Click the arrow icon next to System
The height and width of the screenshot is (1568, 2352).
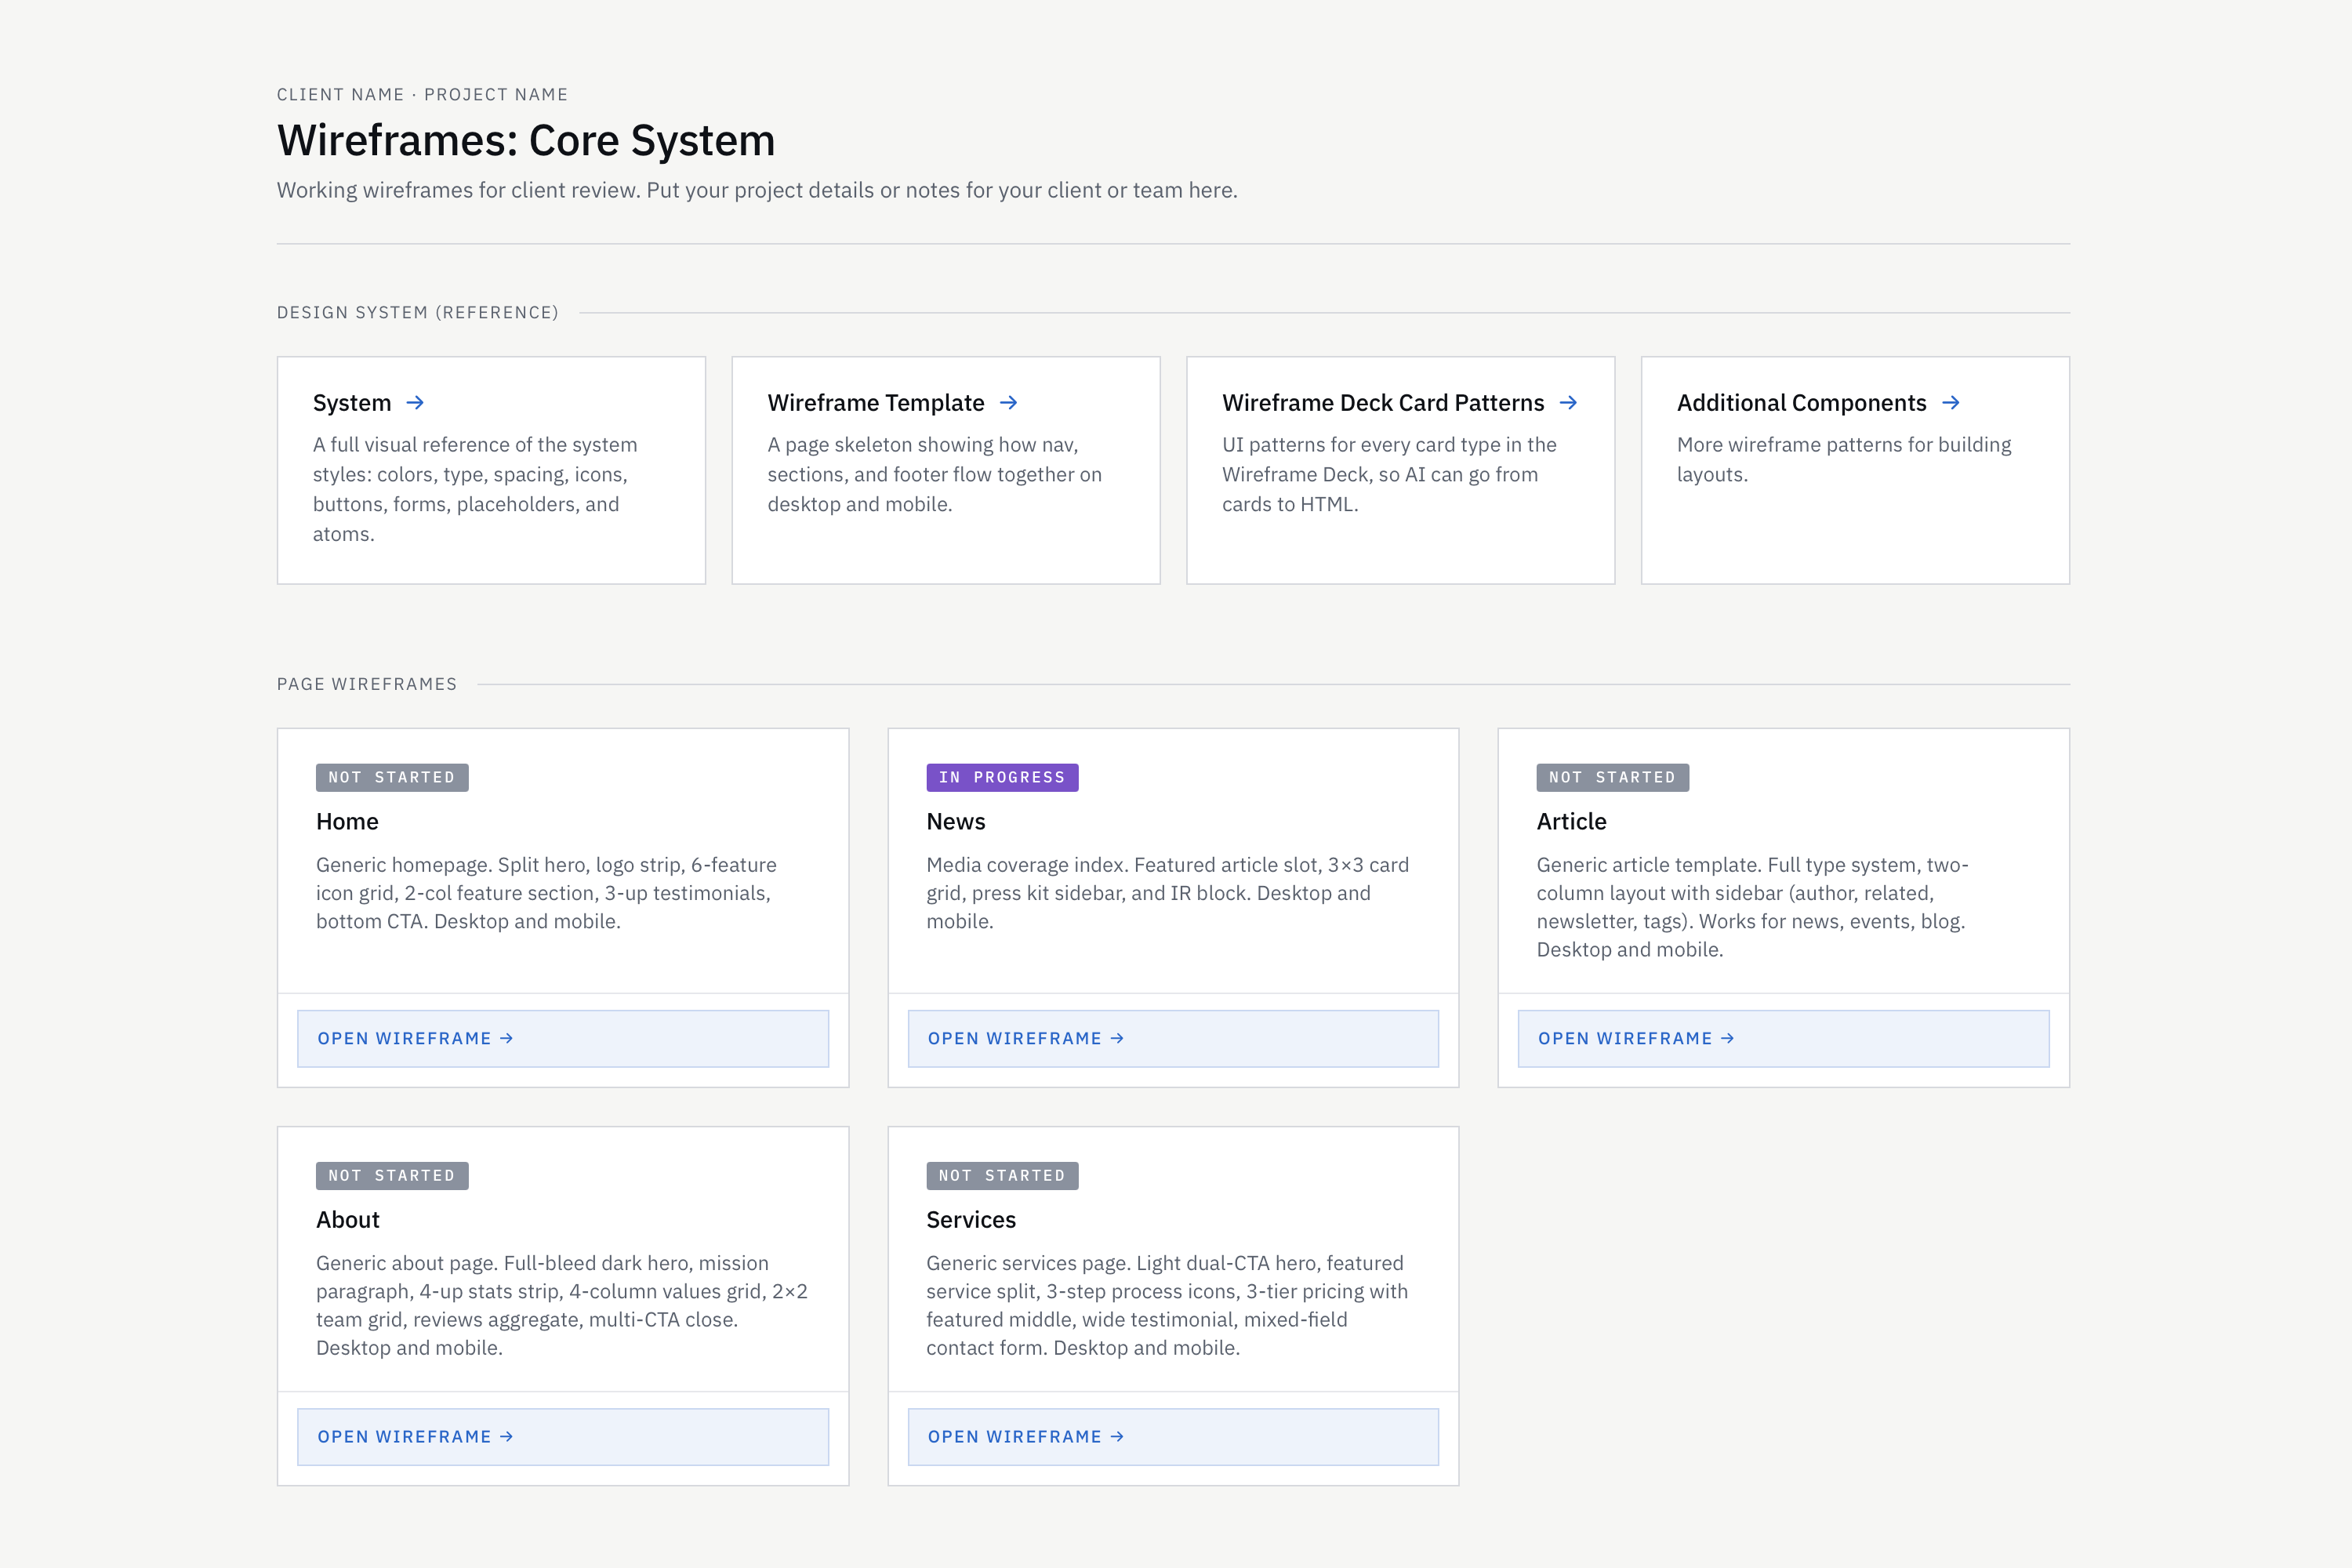[x=415, y=403]
